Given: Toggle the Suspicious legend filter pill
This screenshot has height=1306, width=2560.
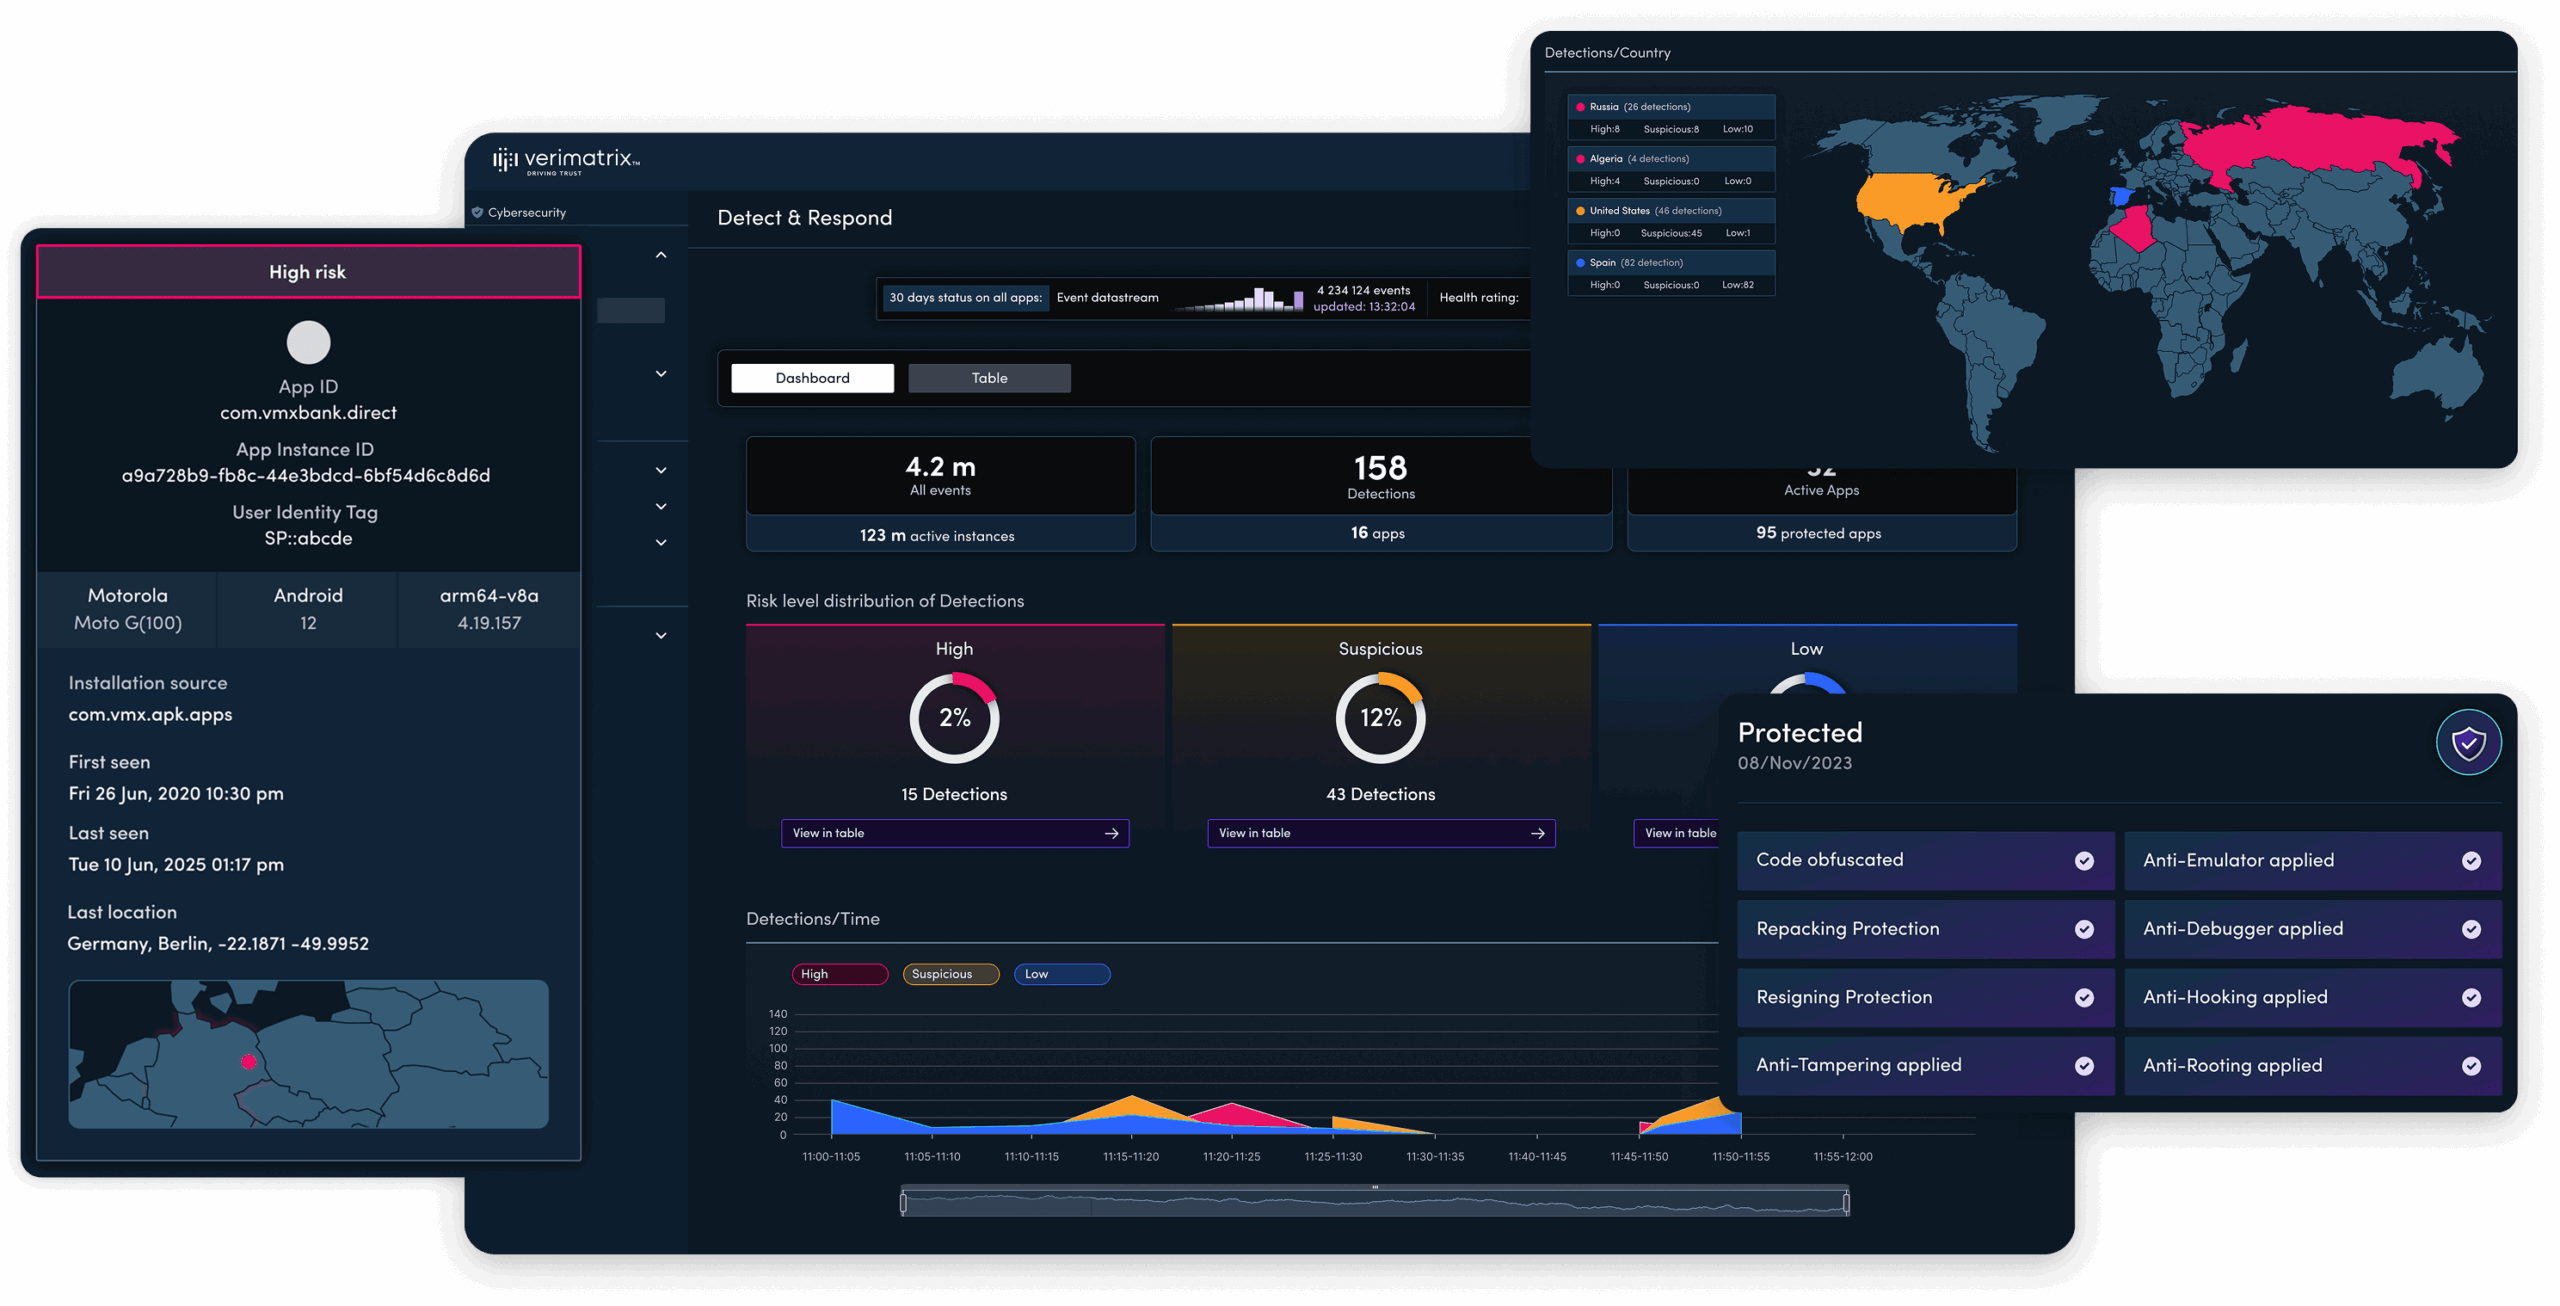Looking at the screenshot, I should (x=950, y=974).
